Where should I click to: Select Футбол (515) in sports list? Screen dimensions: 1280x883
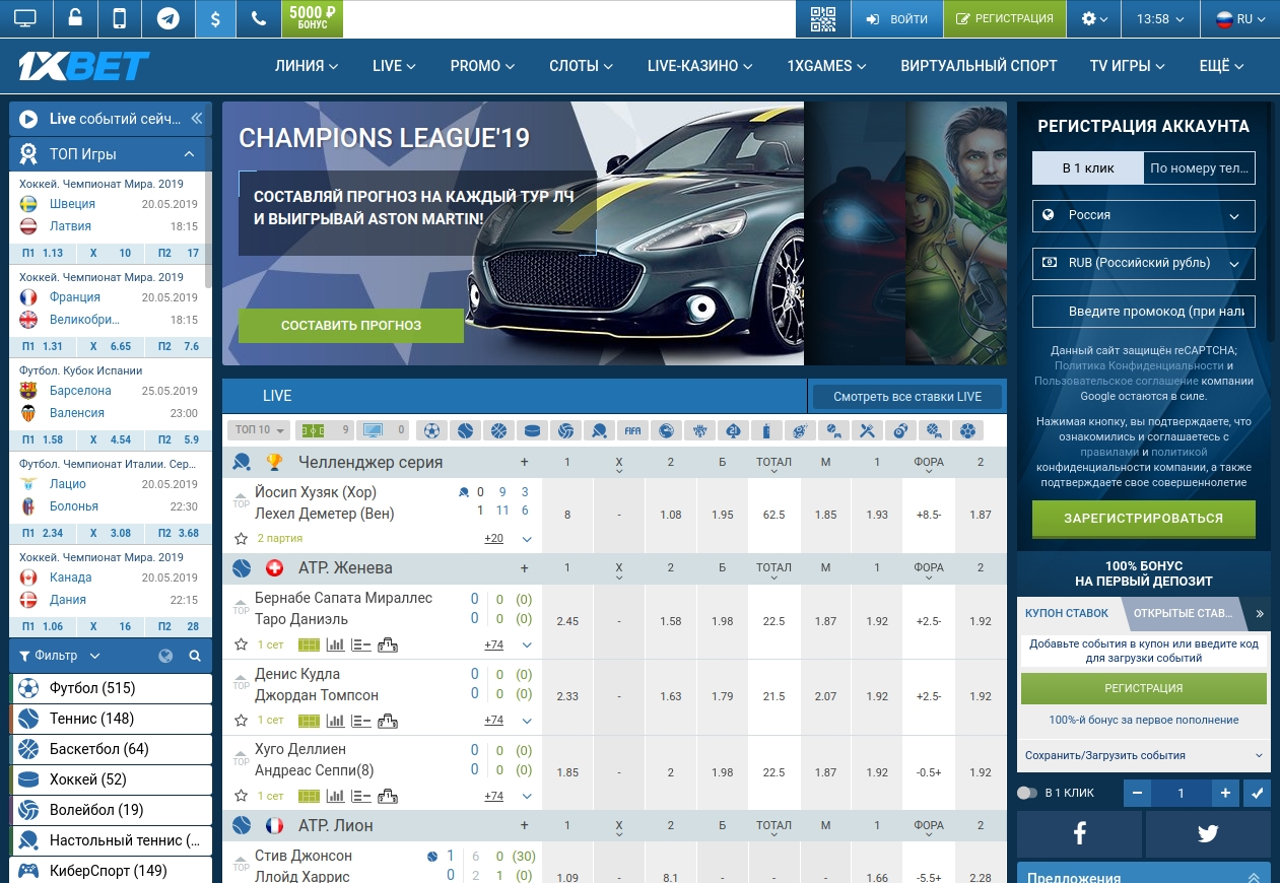(111, 688)
